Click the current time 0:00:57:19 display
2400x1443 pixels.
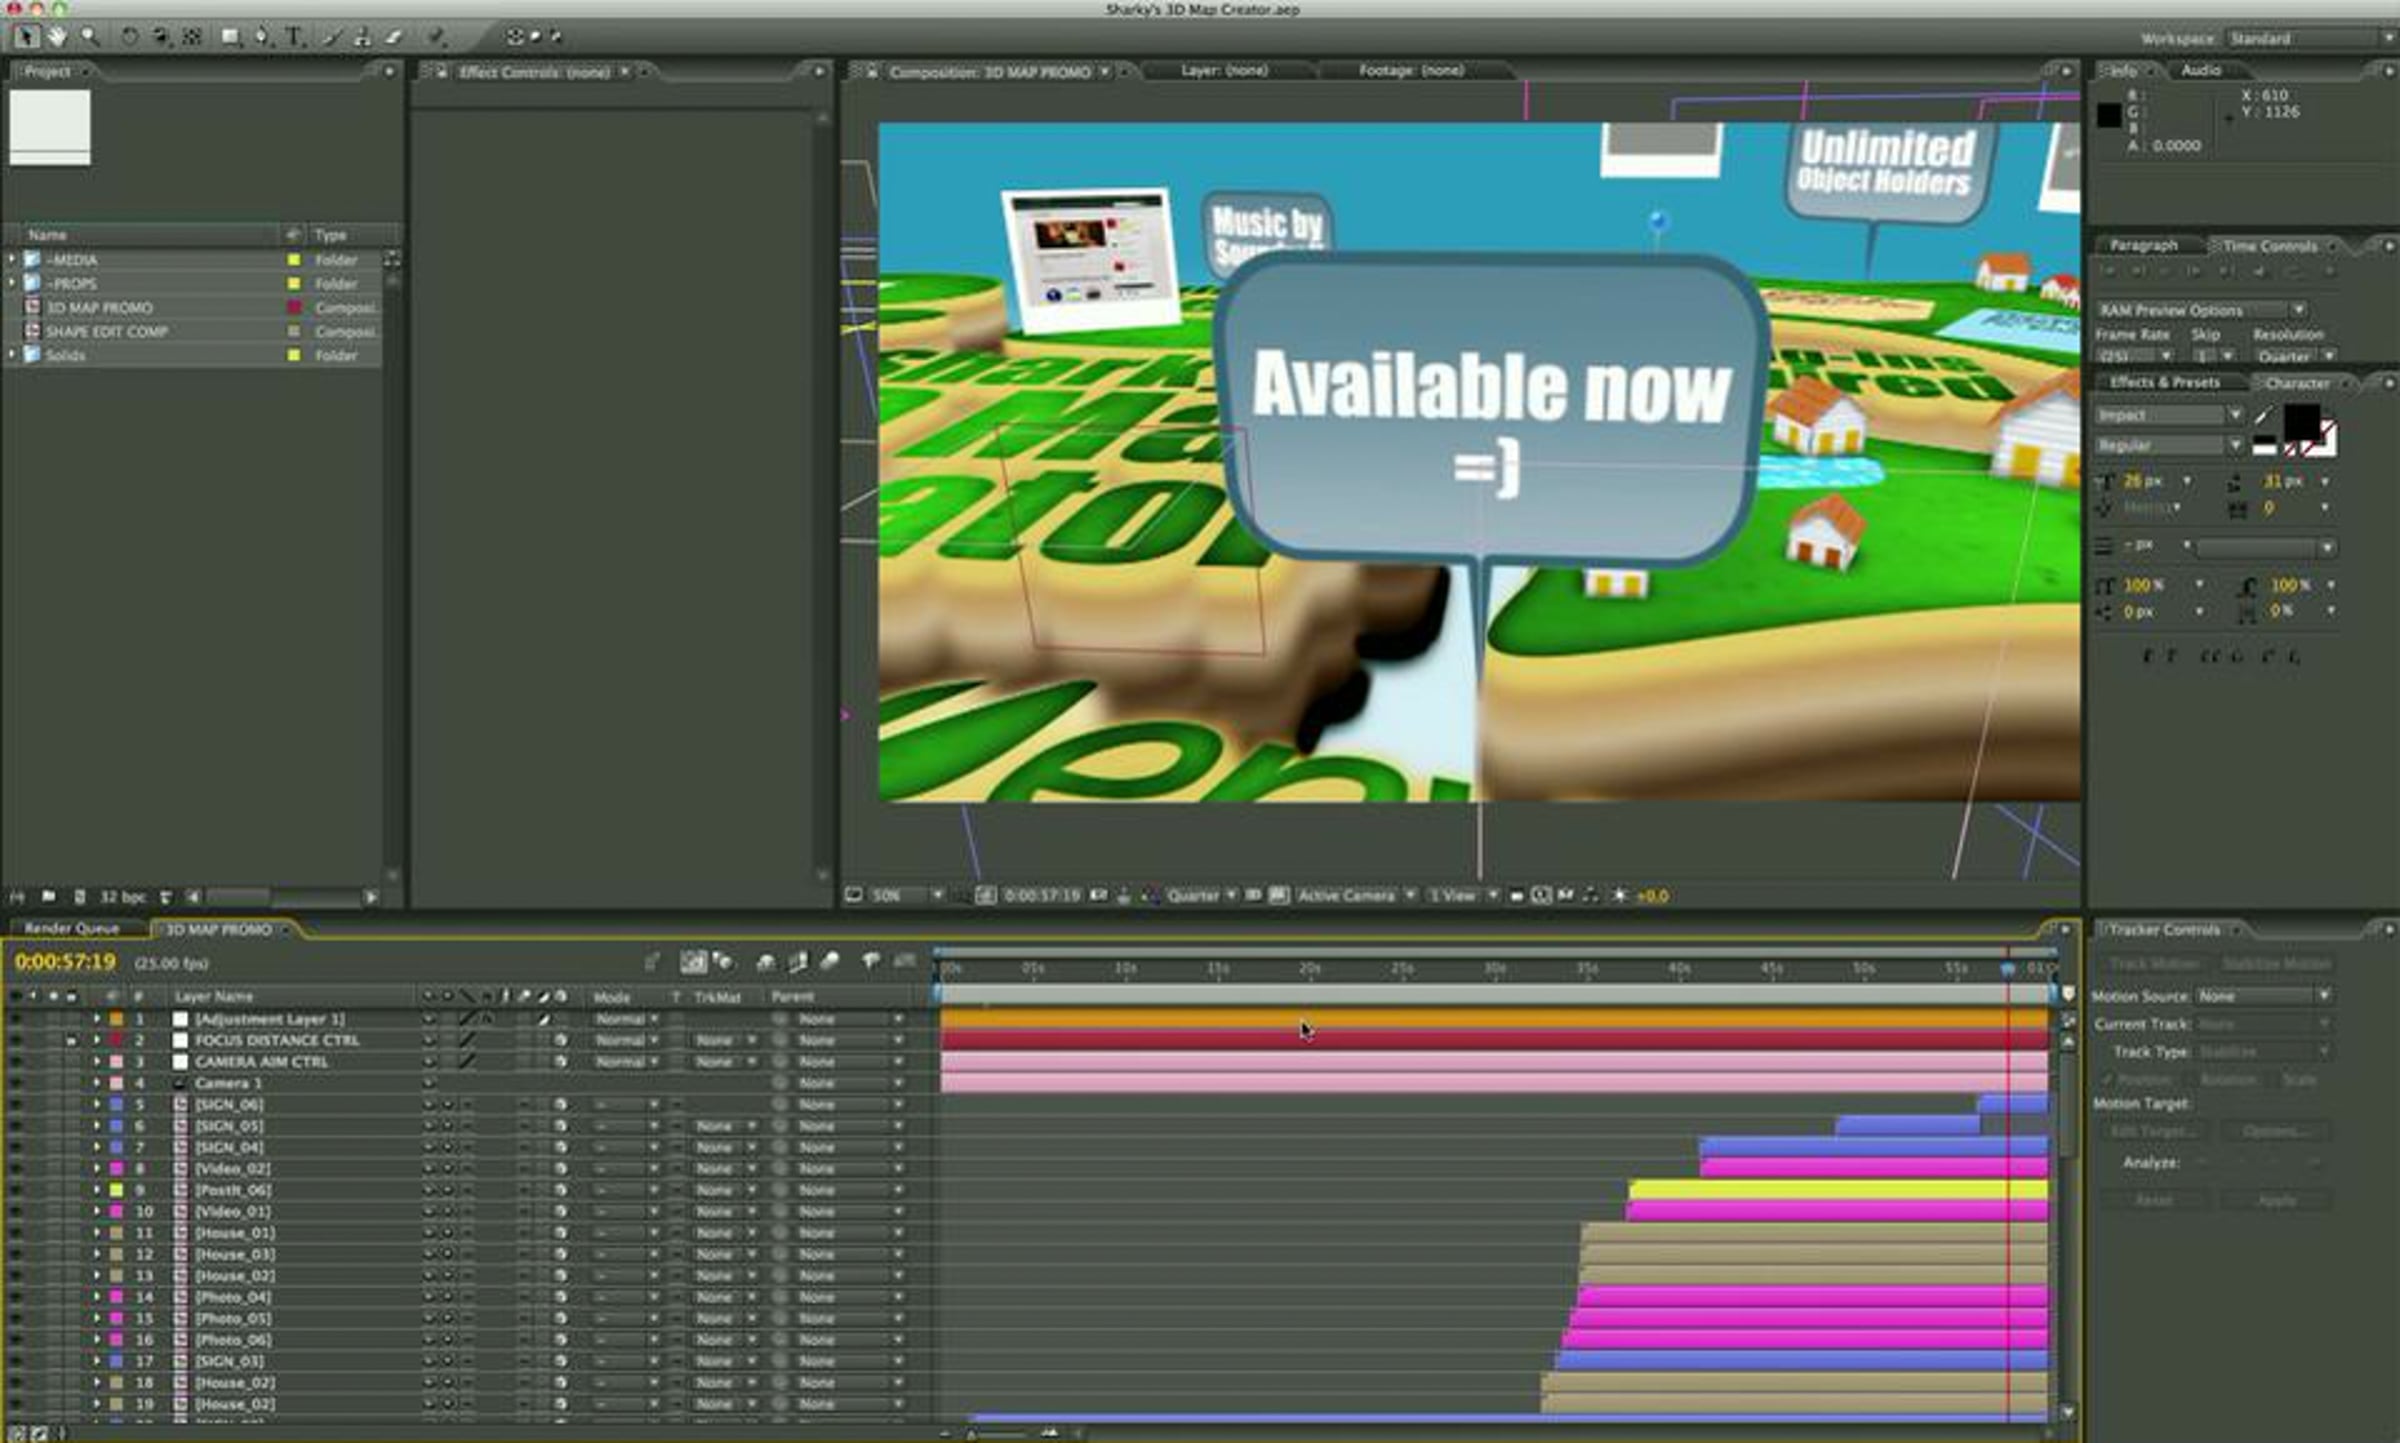(x=65, y=962)
